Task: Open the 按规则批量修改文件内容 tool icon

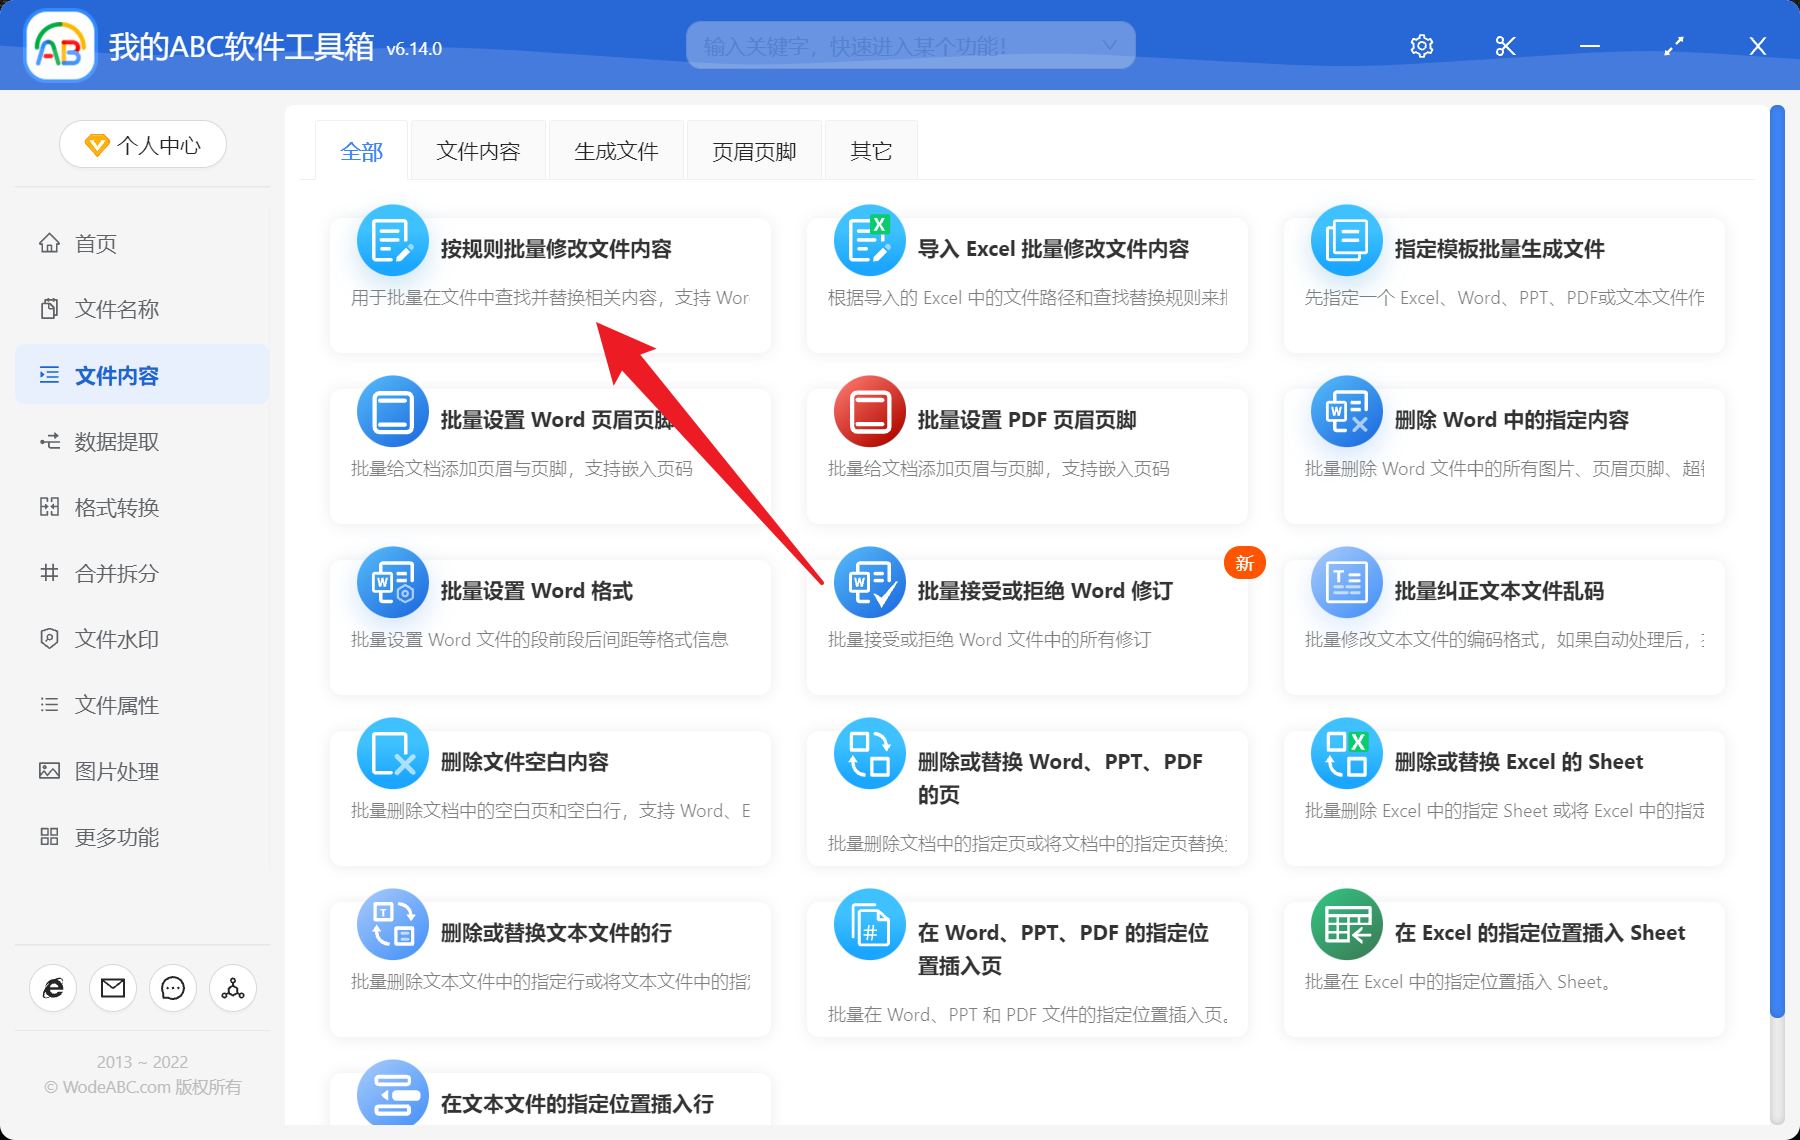Action: [392, 240]
